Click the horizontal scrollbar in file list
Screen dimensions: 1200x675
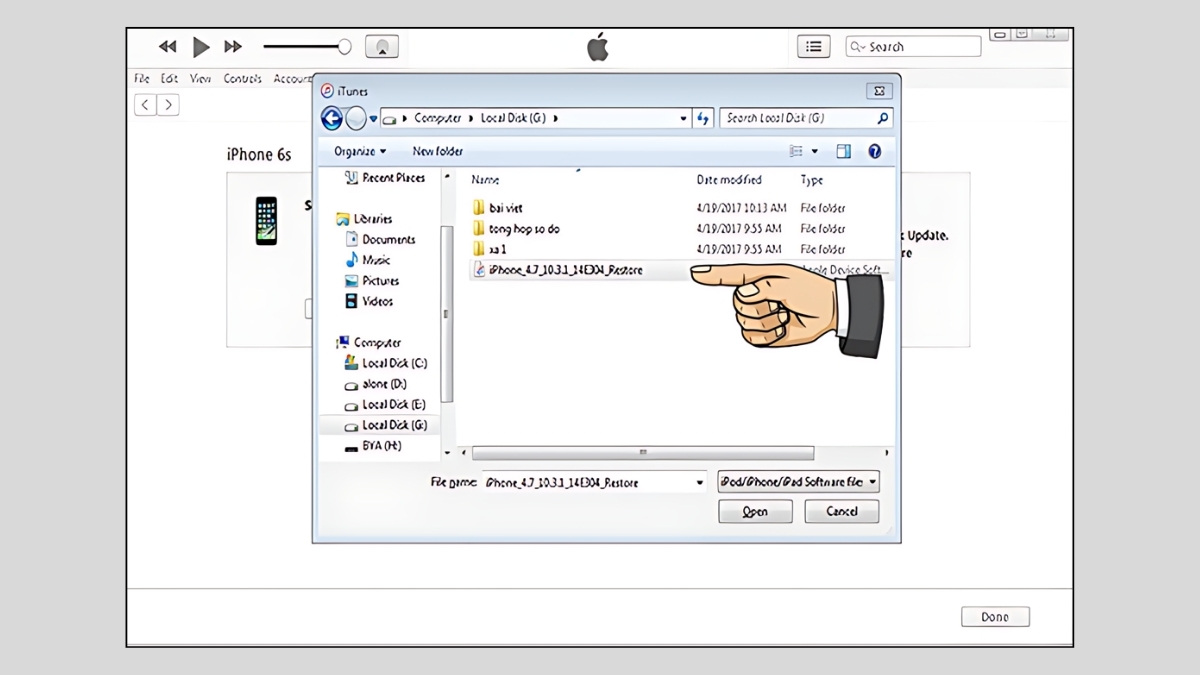643,453
